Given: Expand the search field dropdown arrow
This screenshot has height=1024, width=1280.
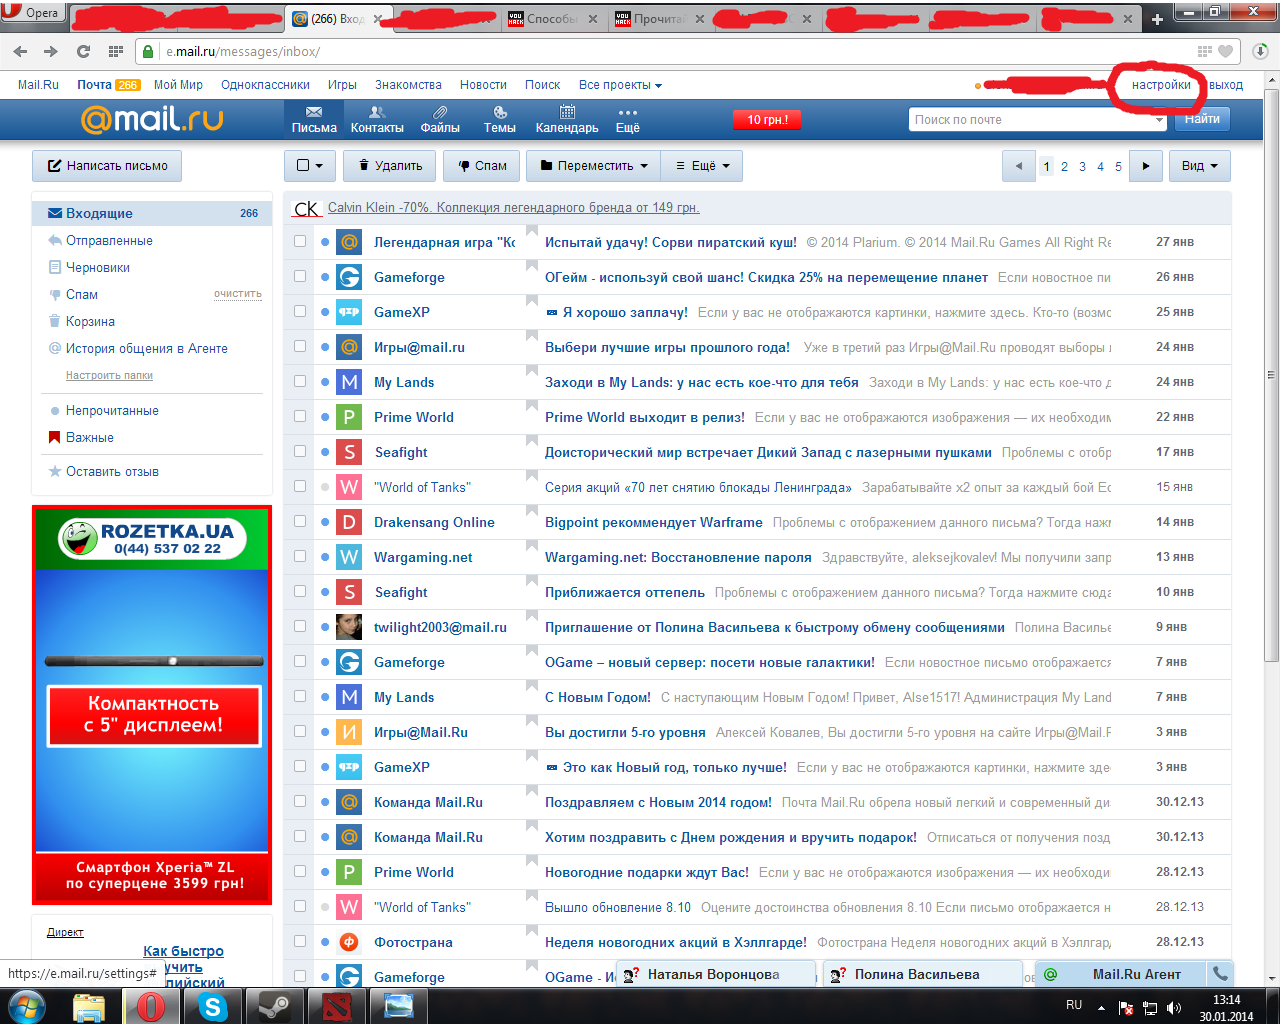Looking at the screenshot, I should tap(1160, 120).
